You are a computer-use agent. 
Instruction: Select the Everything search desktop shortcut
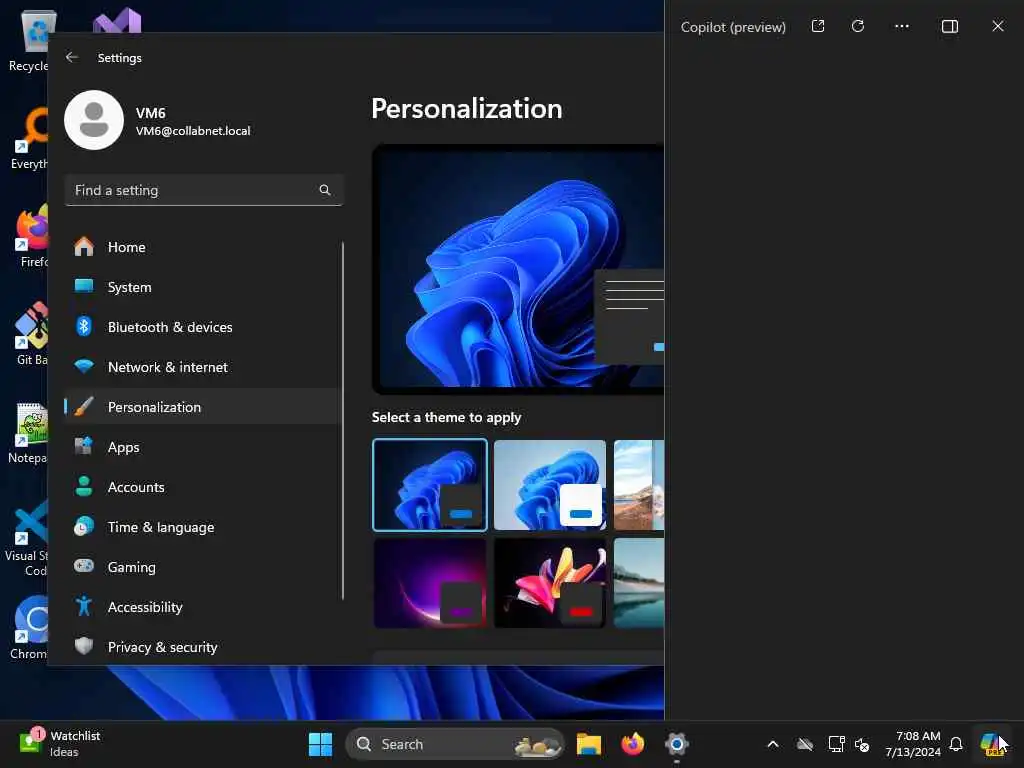click(29, 138)
